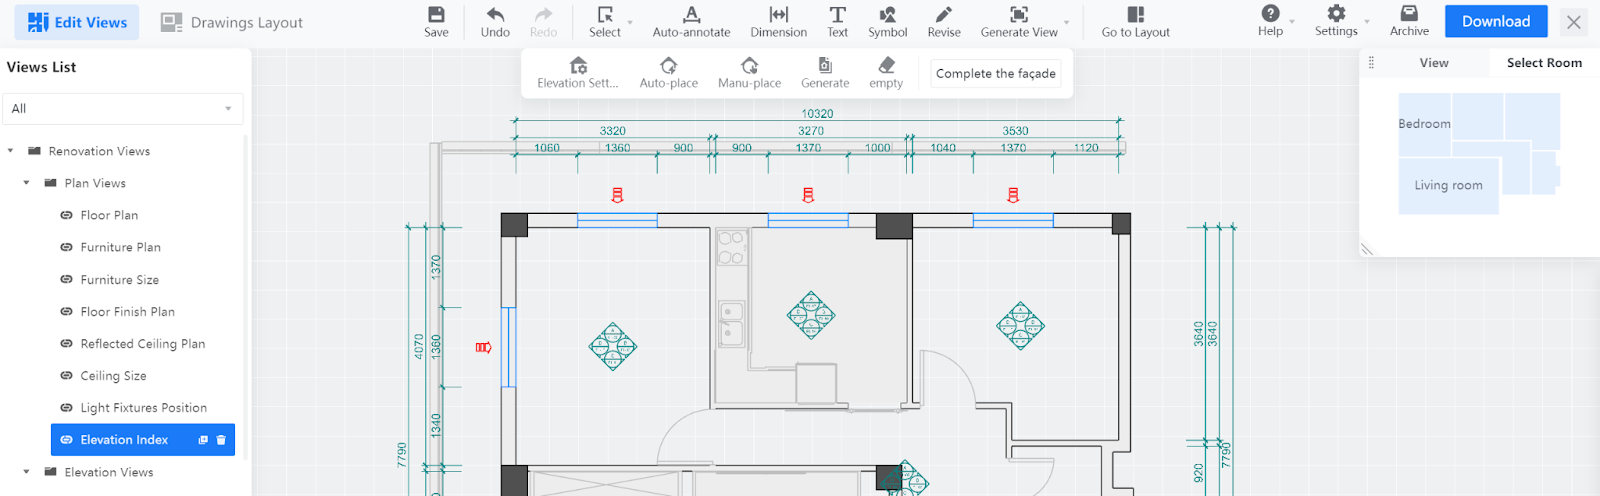
Task: Delete the Elevation Index view
Action: 221,440
